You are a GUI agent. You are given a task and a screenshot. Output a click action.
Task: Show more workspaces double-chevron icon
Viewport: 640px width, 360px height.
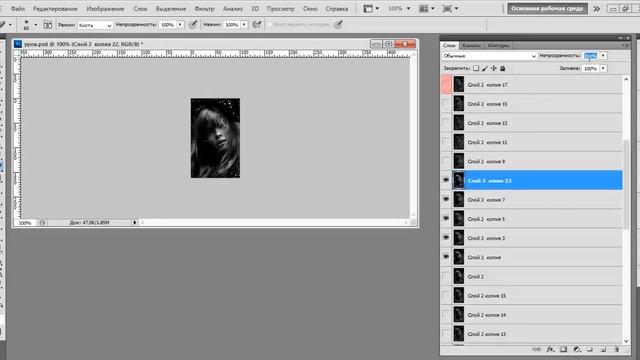596,9
